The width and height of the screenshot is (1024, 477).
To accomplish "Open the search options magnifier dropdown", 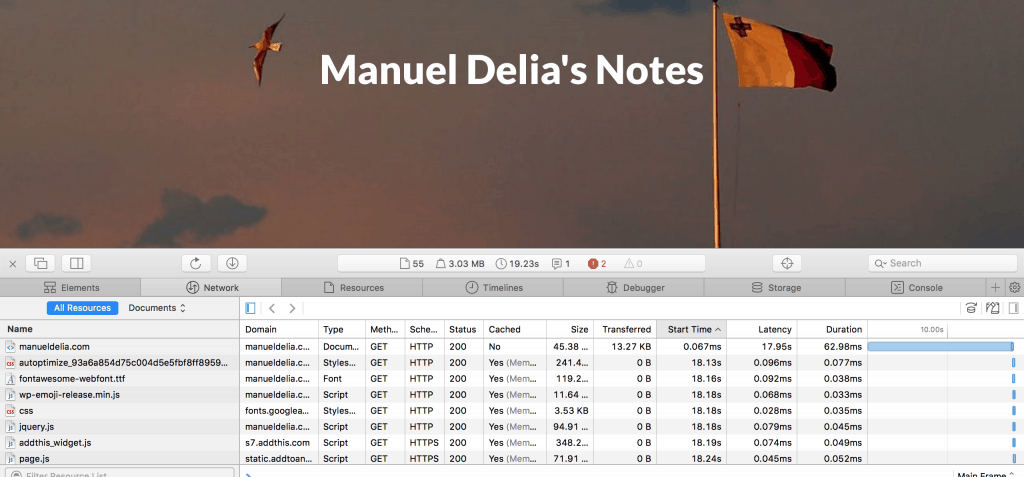I will coord(880,263).
